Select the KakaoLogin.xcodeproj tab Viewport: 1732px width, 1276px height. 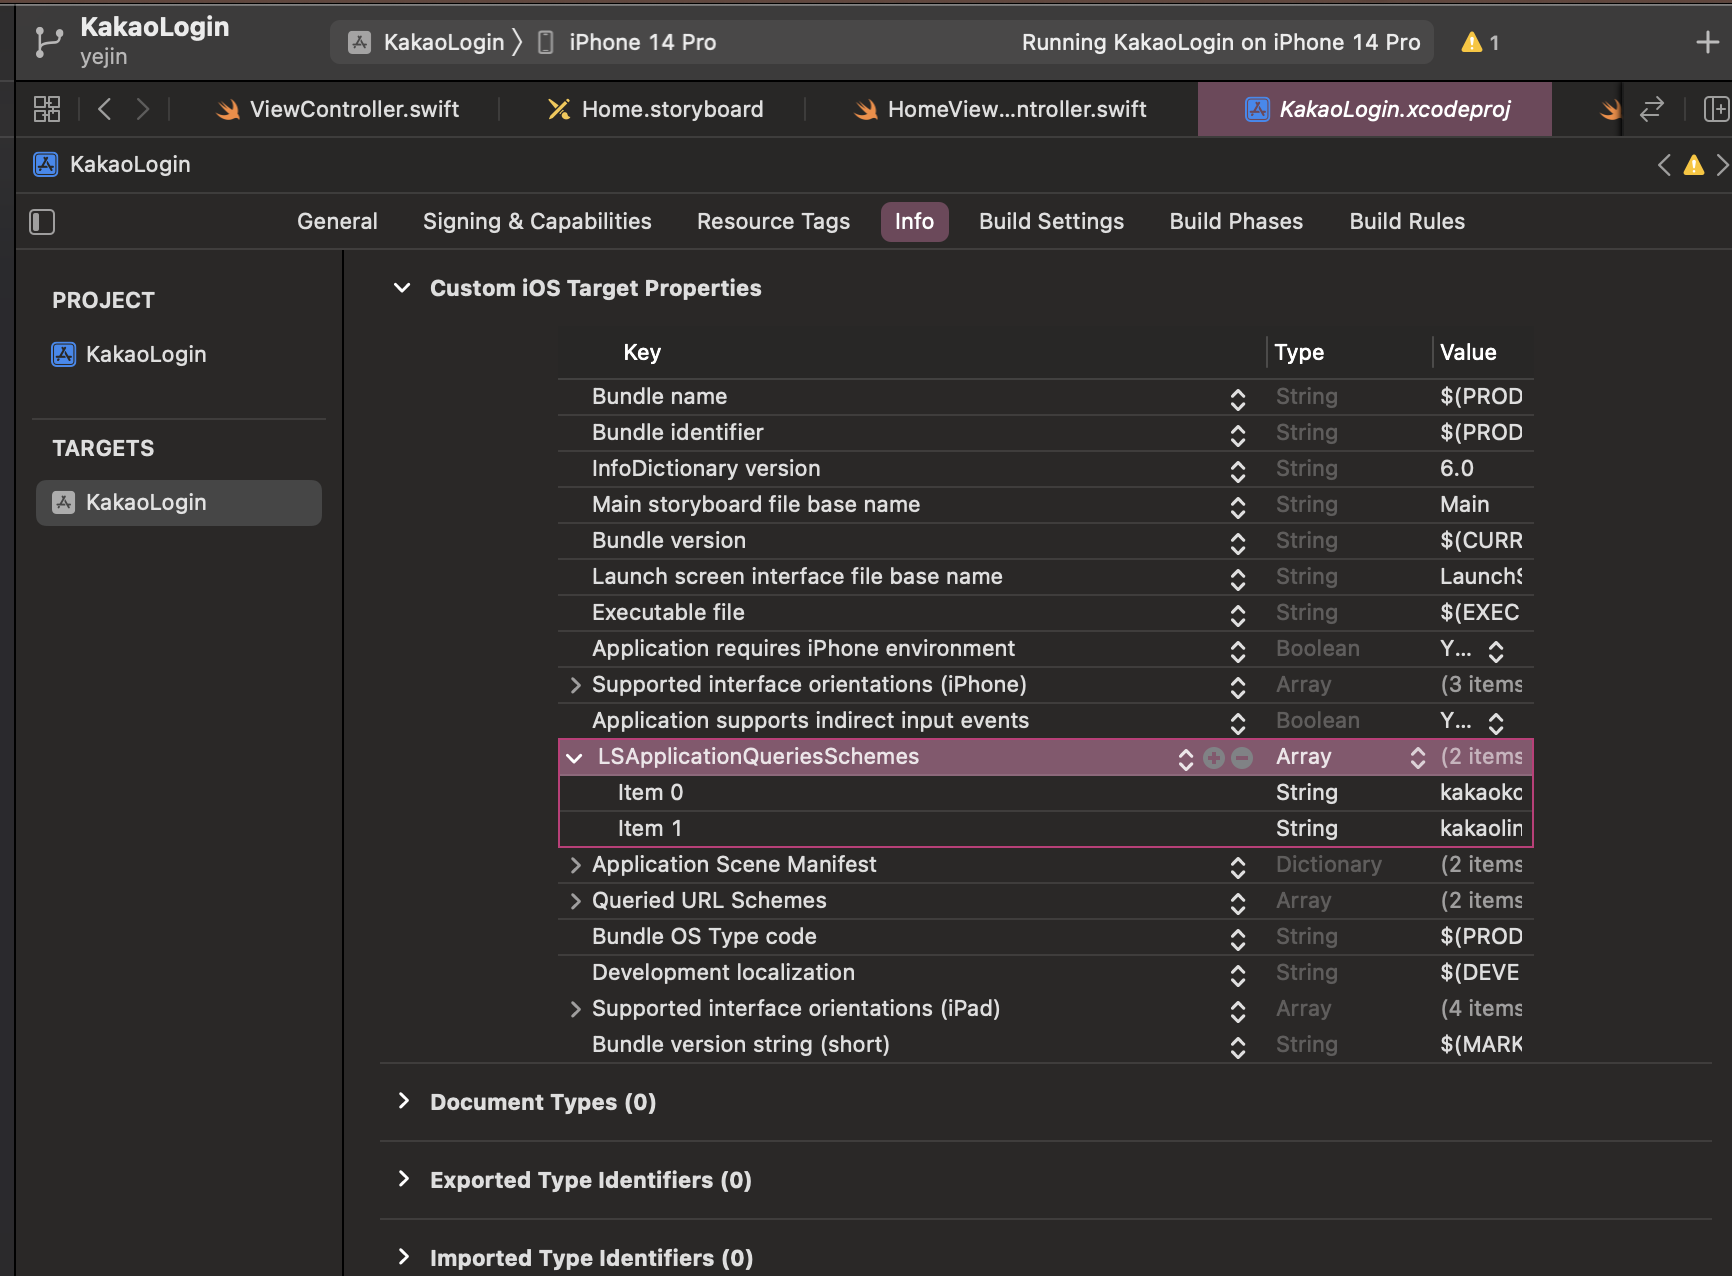1375,109
